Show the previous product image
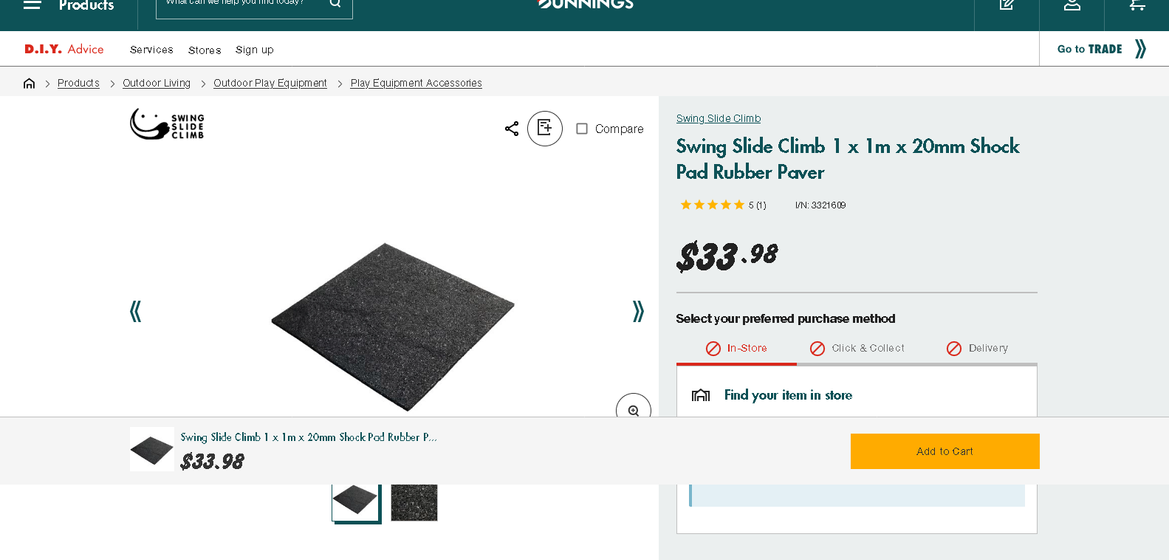The image size is (1169, 560). [136, 311]
